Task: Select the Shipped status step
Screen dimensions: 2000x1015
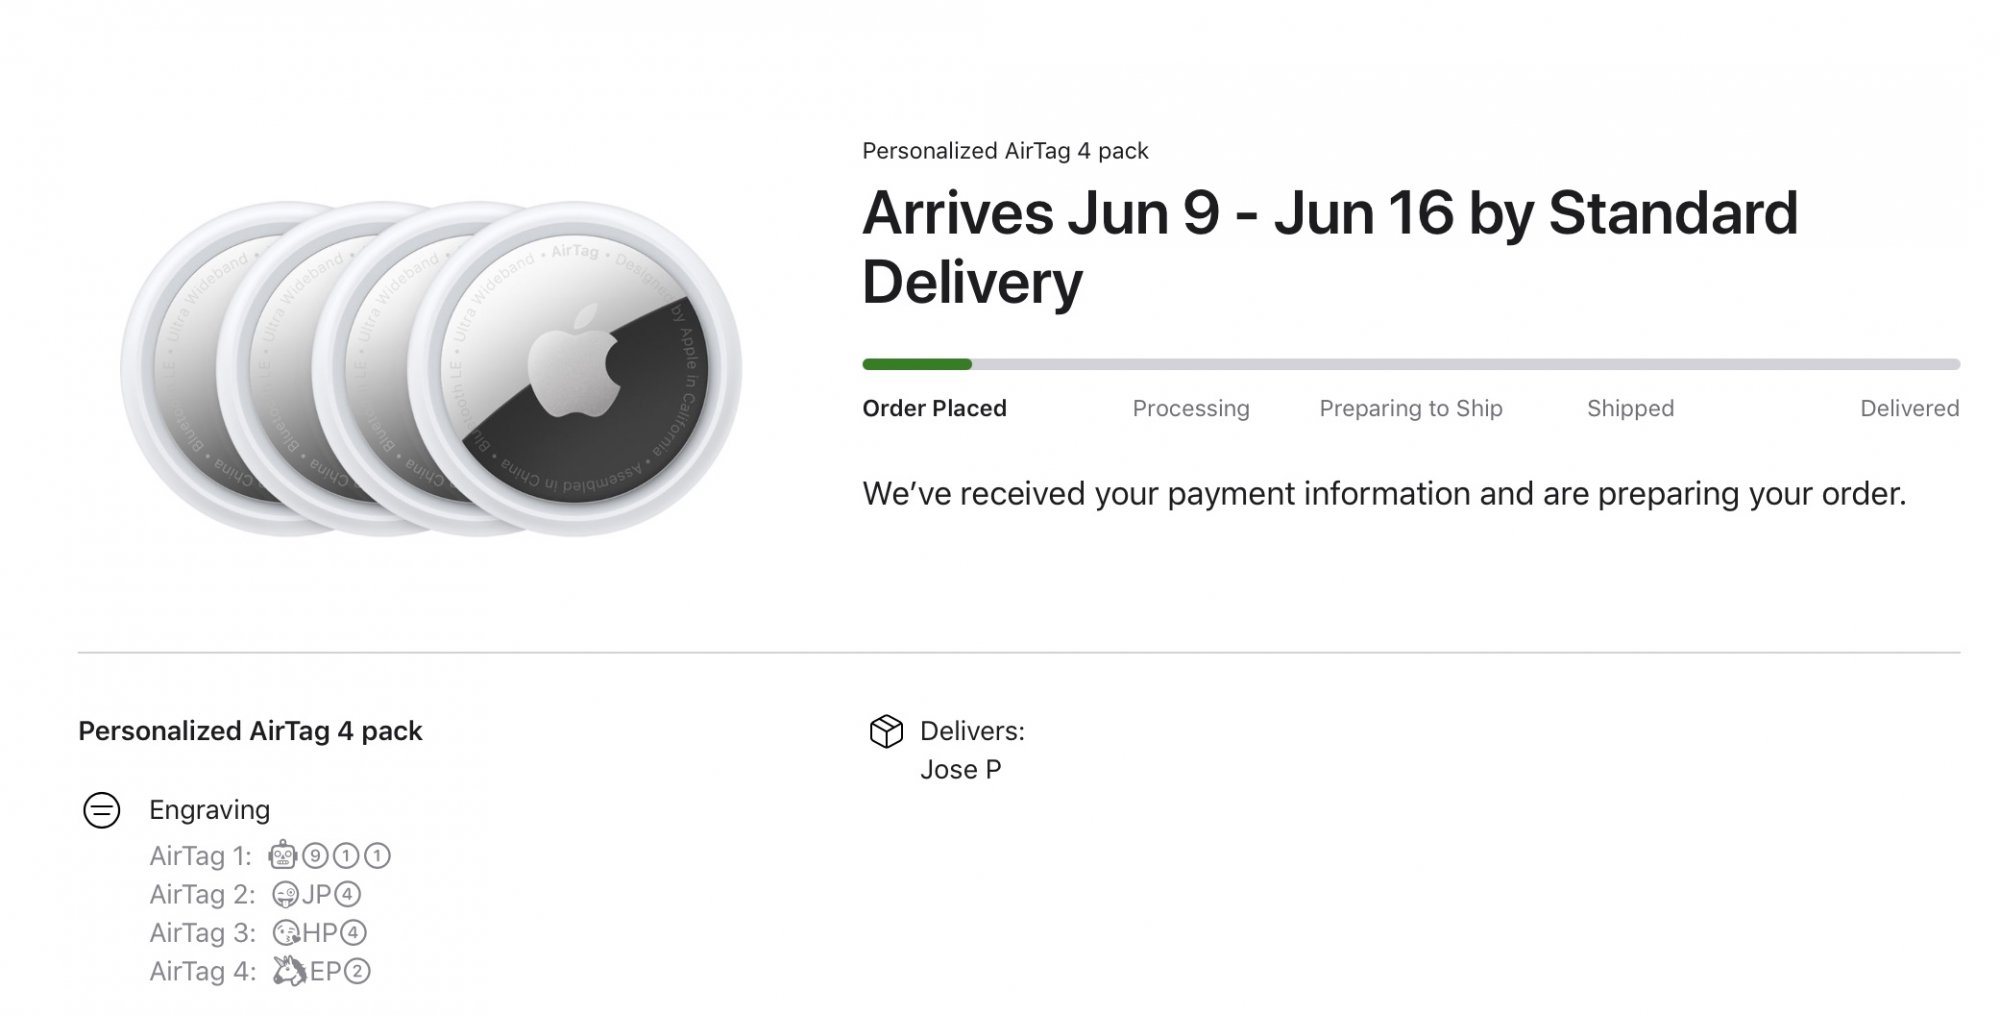Action: tap(1630, 408)
